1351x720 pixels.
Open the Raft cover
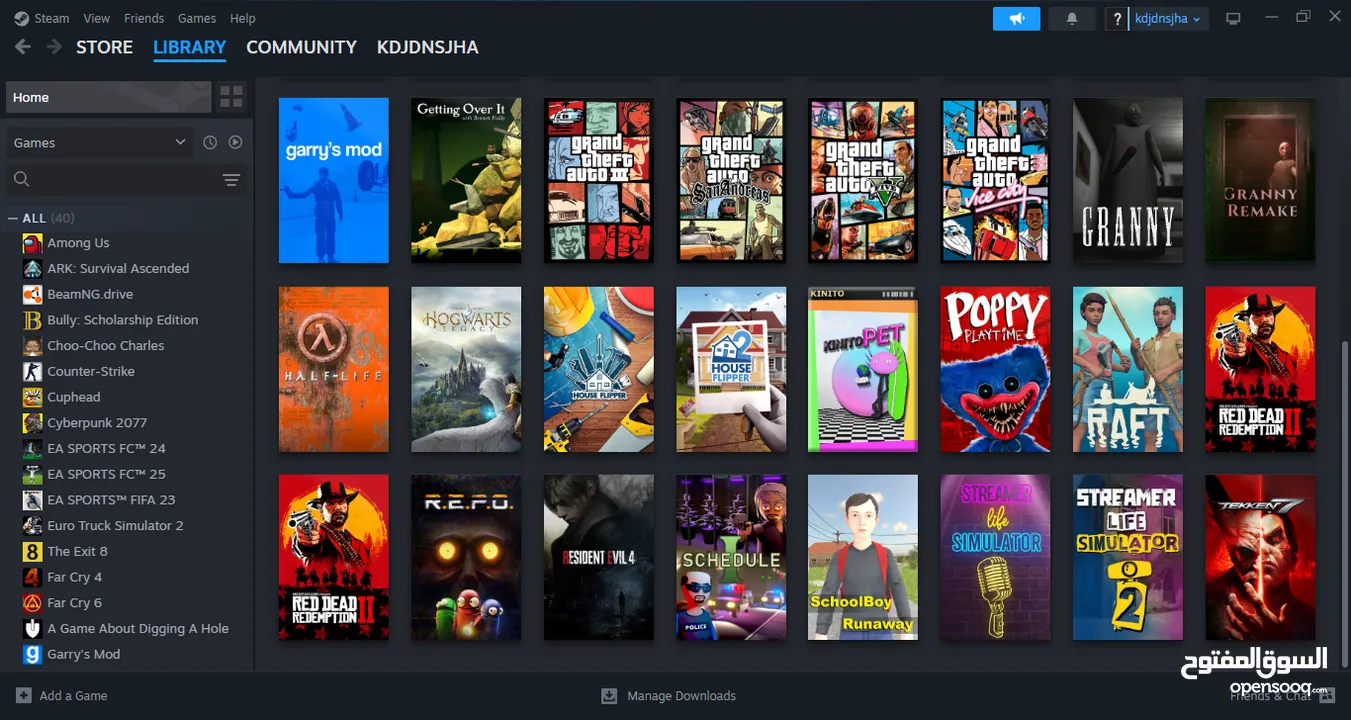[x=1128, y=369]
